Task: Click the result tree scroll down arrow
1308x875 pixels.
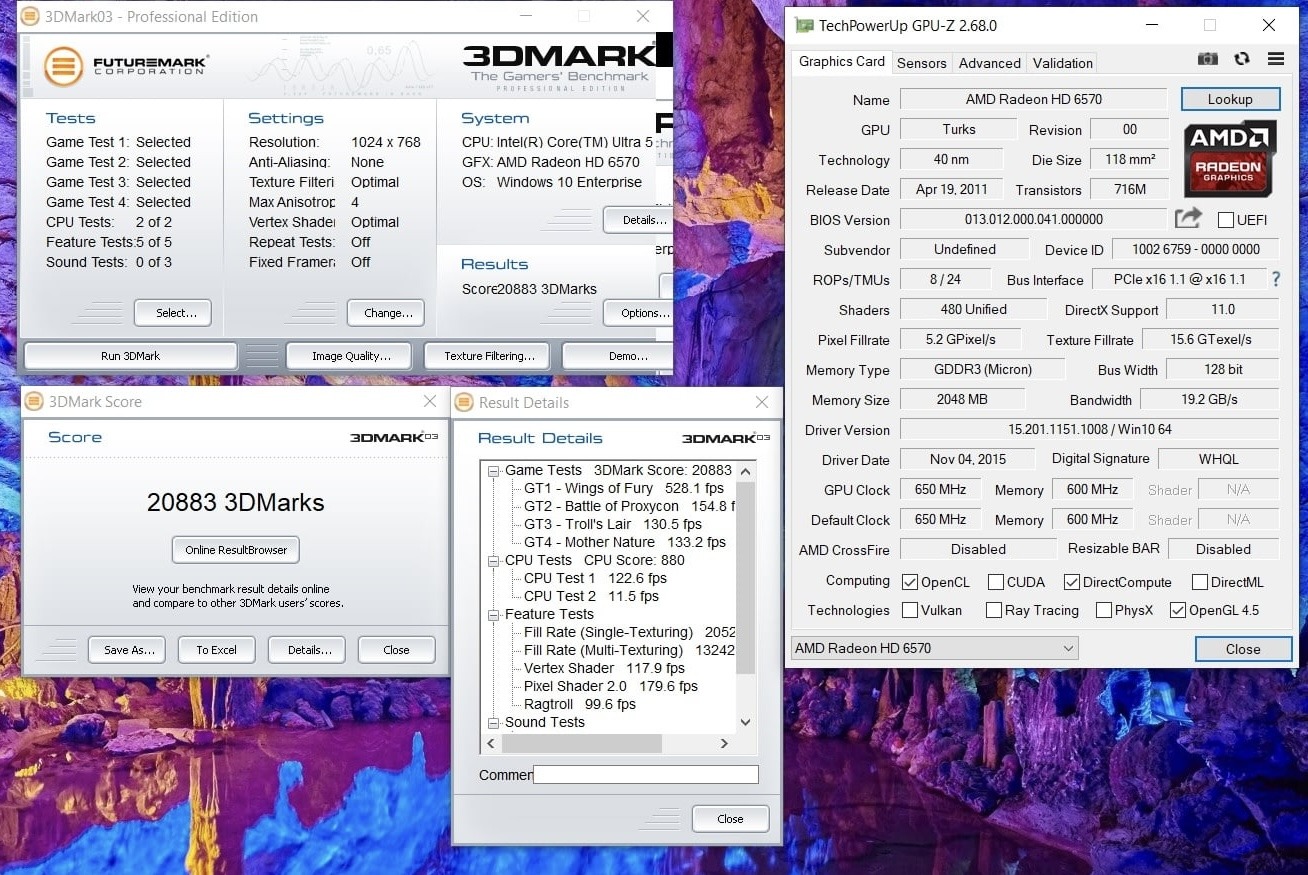Action: point(745,722)
